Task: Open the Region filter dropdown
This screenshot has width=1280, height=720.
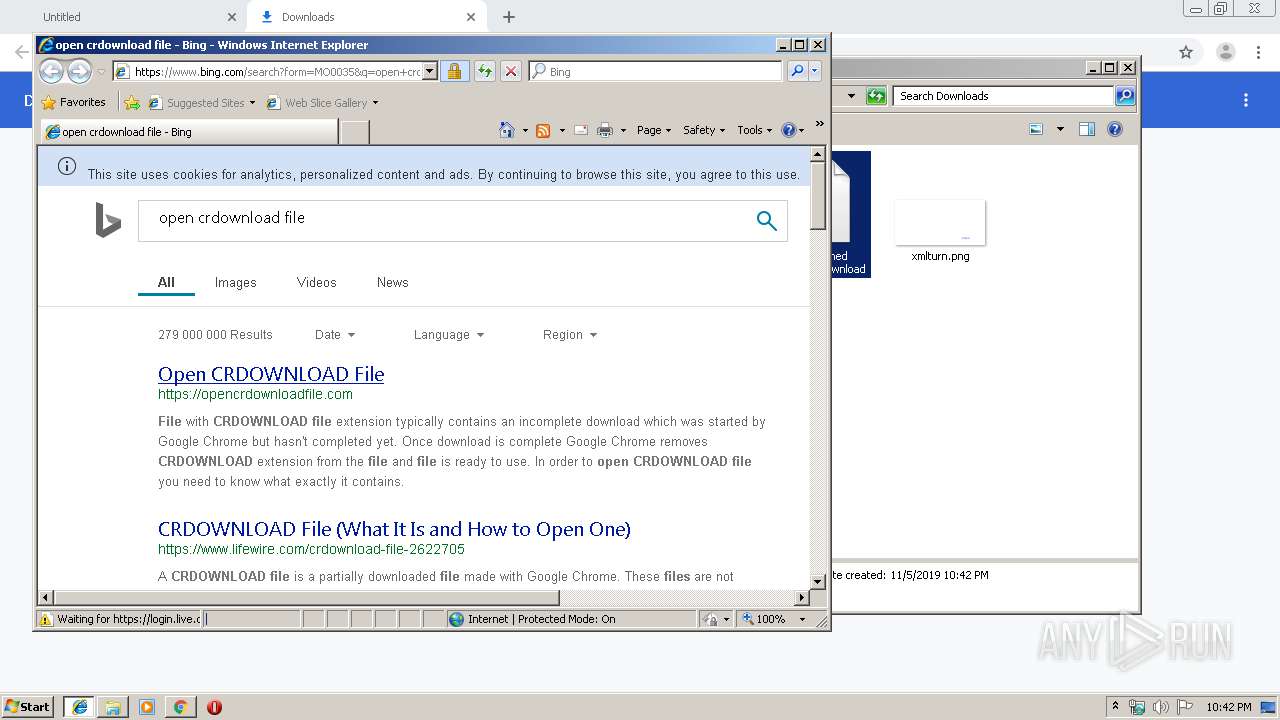Action: tap(570, 335)
